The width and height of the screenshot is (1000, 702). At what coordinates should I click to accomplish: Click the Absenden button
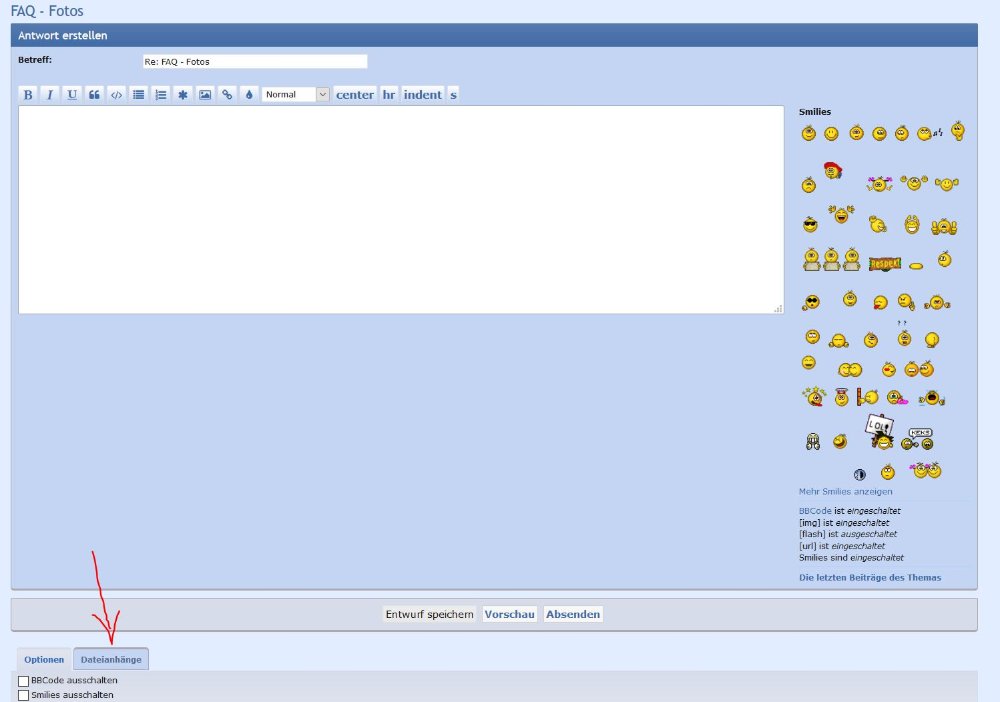[x=573, y=614]
